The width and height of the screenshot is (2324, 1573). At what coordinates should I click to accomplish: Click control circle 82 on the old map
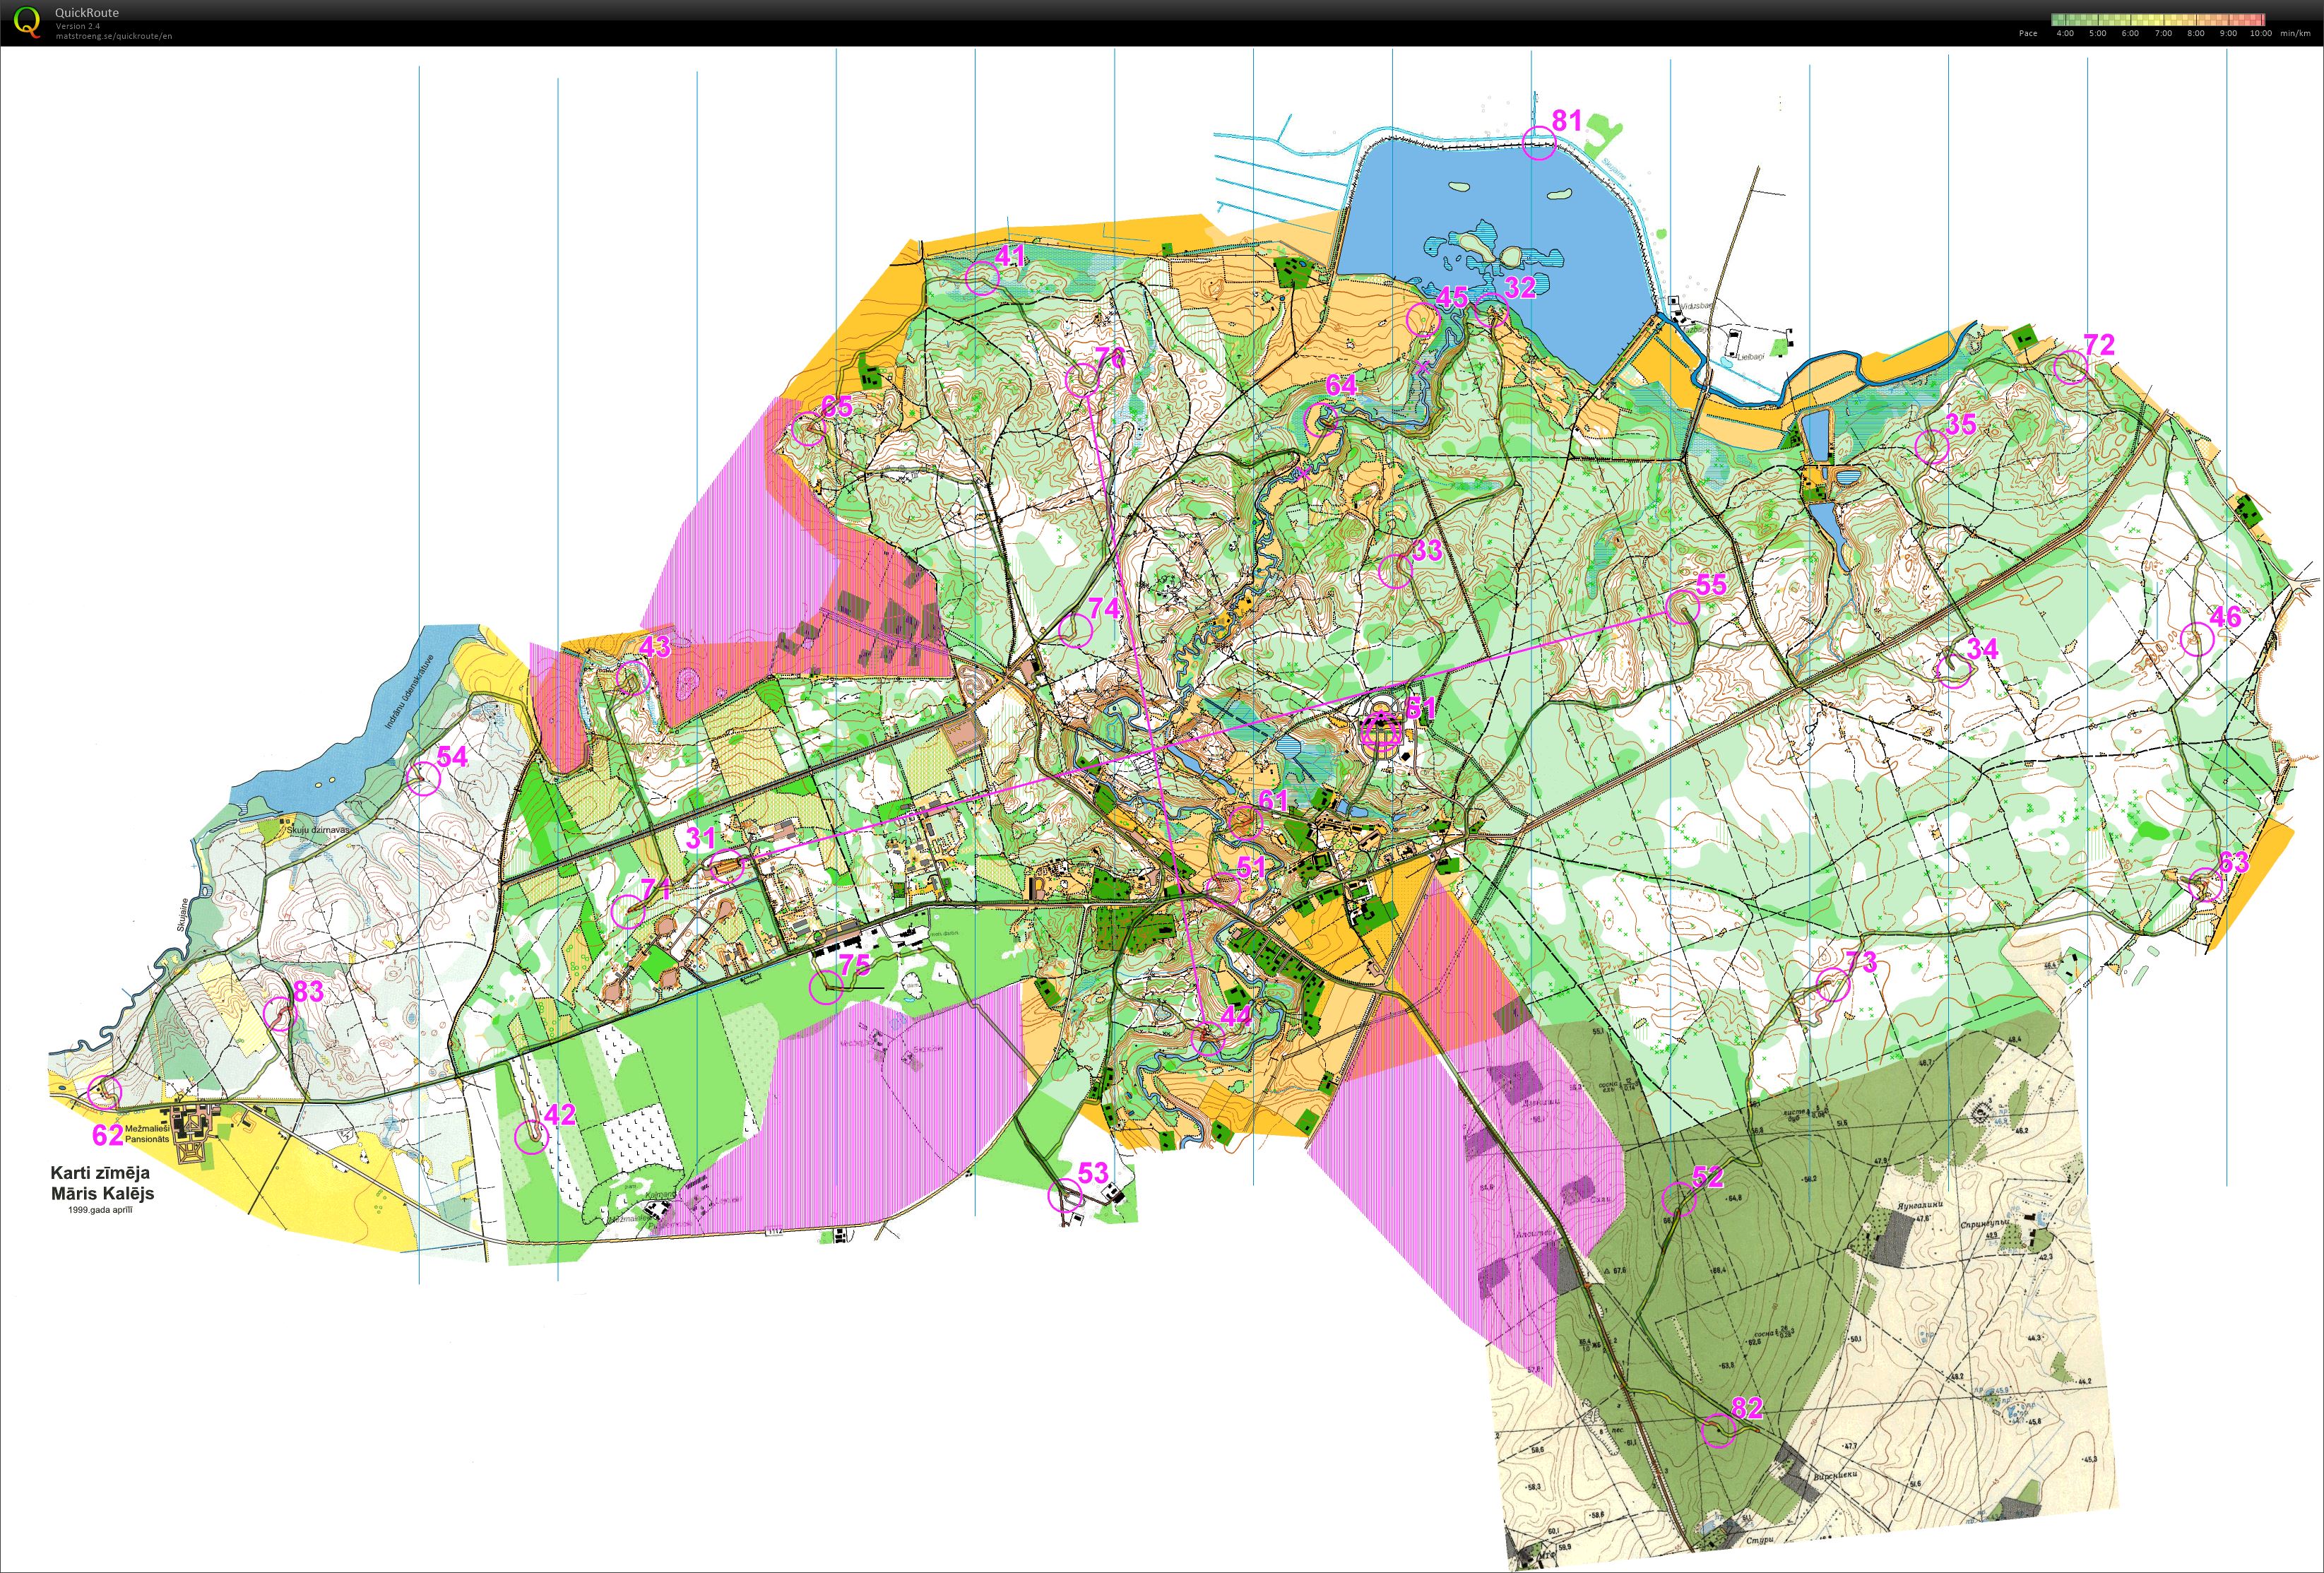click(1718, 1430)
